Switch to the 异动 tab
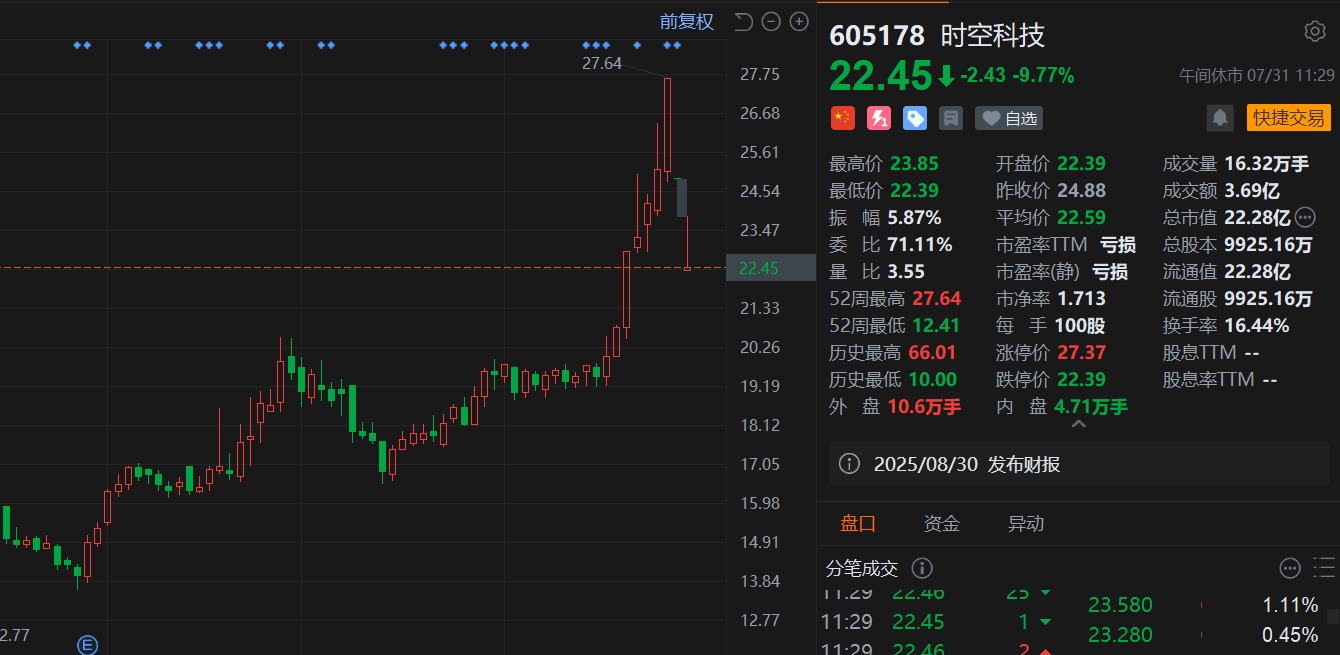Image resolution: width=1340 pixels, height=655 pixels. click(x=1026, y=523)
